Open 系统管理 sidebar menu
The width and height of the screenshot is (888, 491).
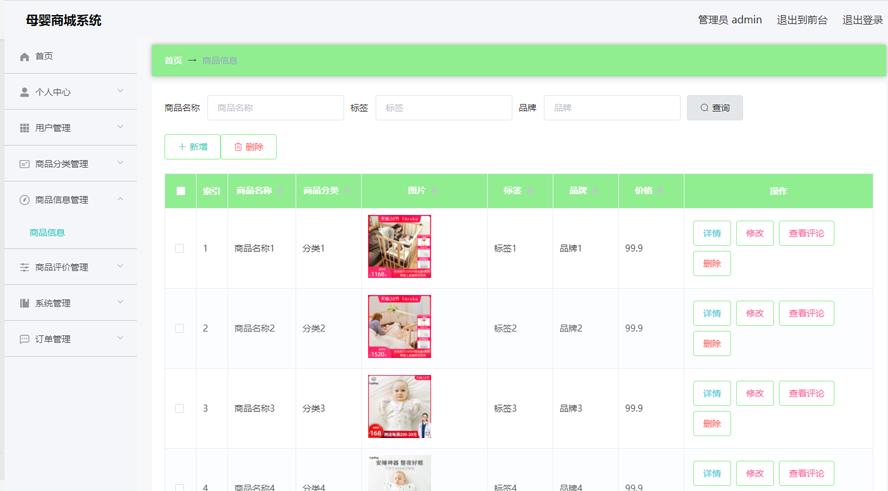point(71,303)
